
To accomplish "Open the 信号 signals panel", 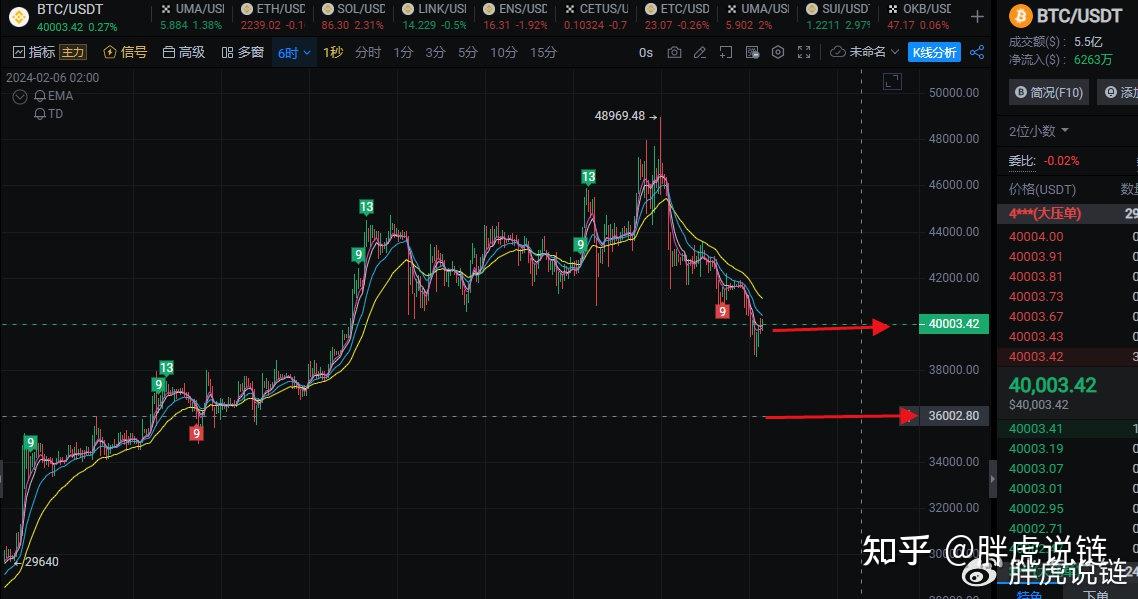I will pyautogui.click(x=126, y=52).
